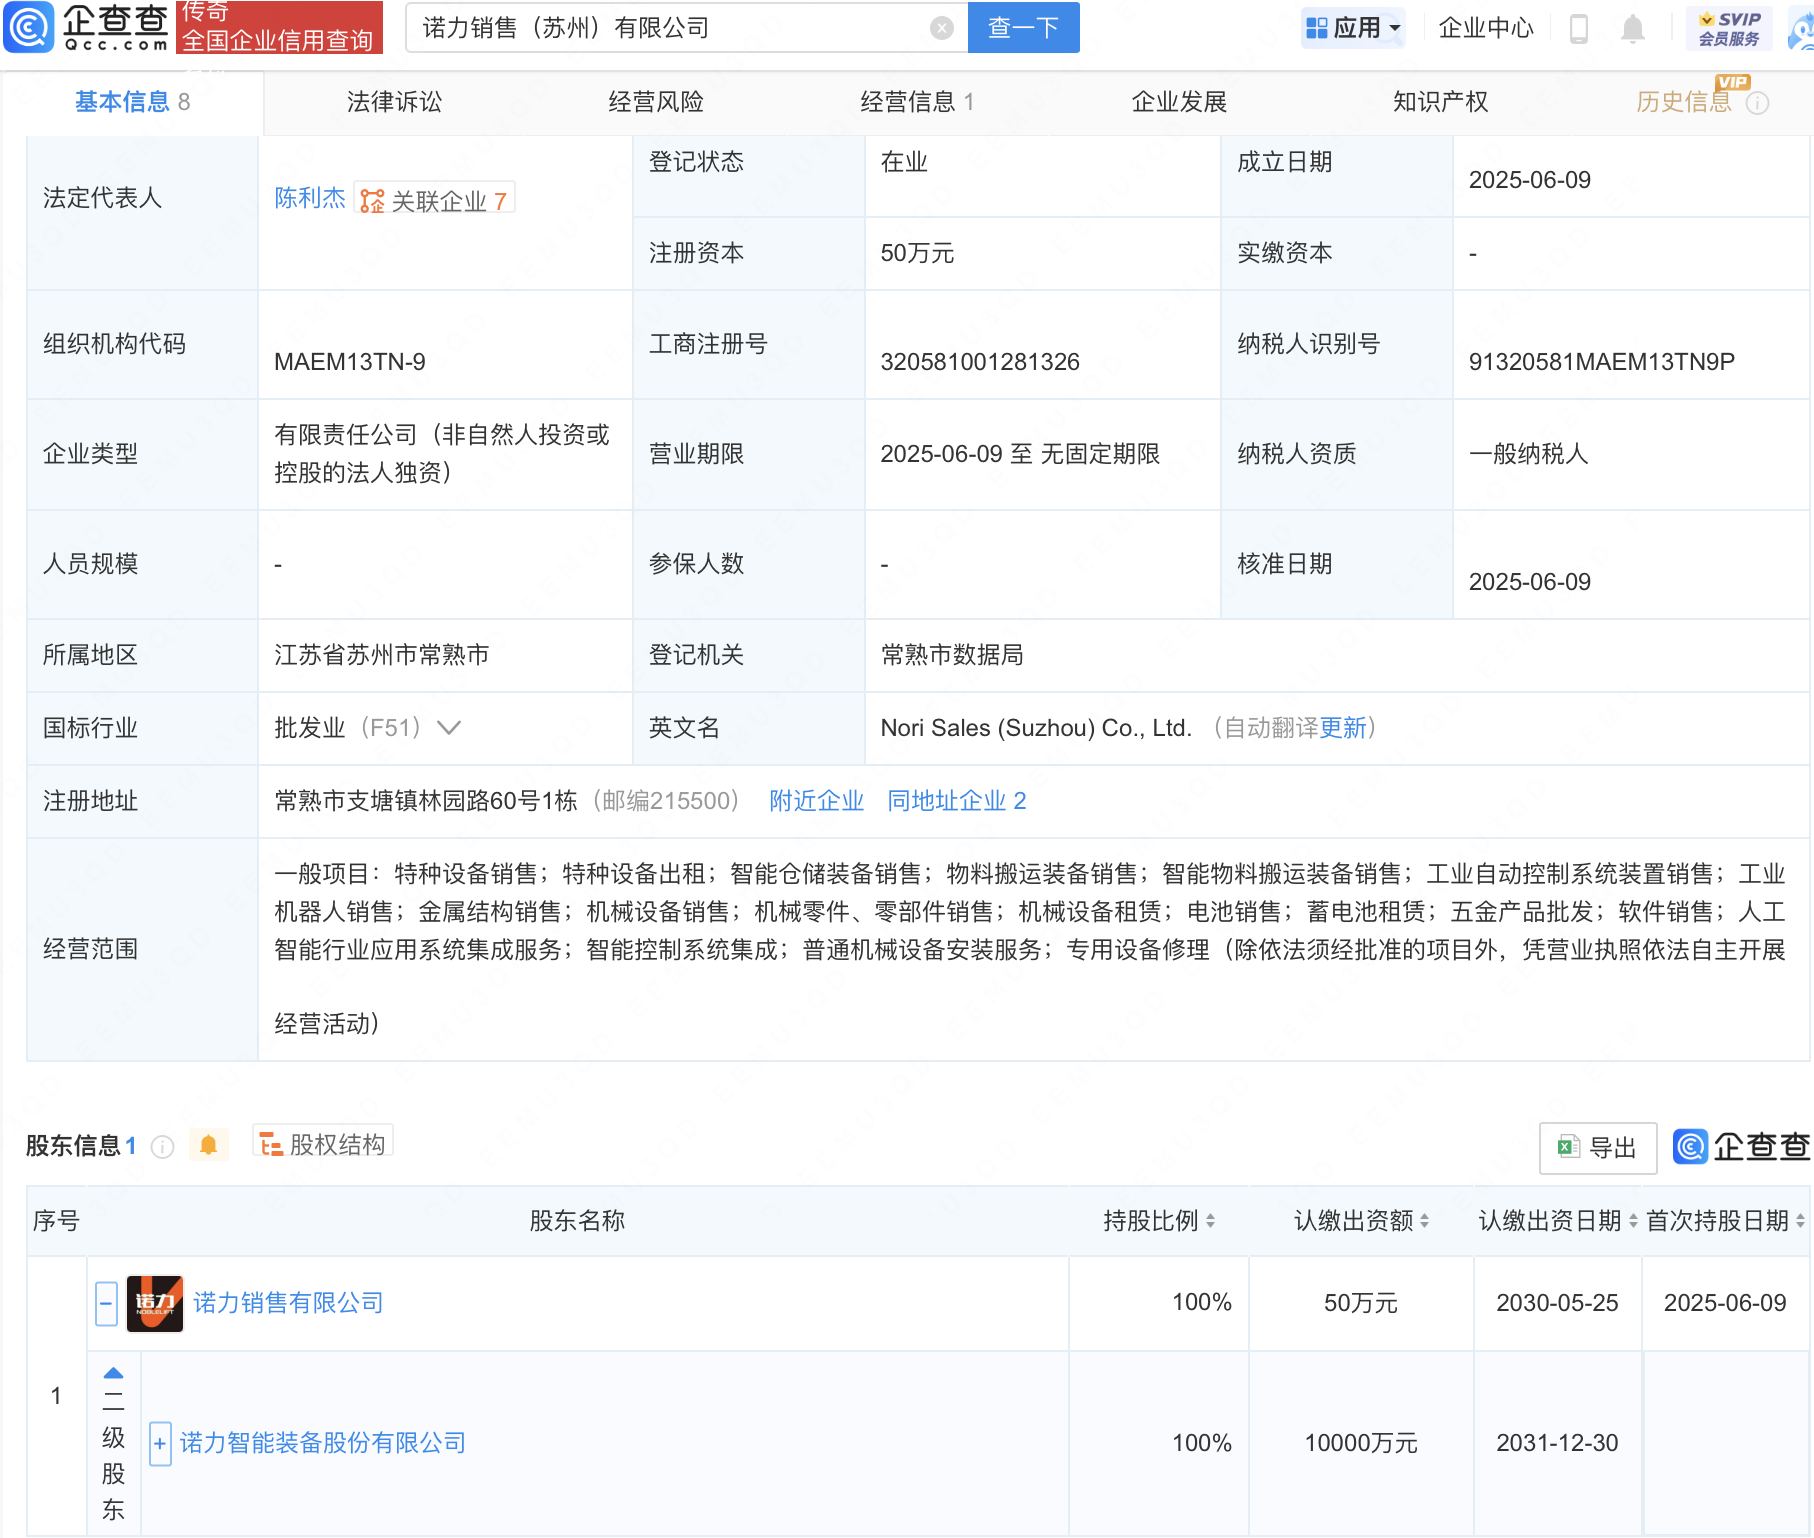Click the 企查查 logo above shareholder table
Image resolution: width=1814 pixels, height=1538 pixels.
pos(1741,1146)
